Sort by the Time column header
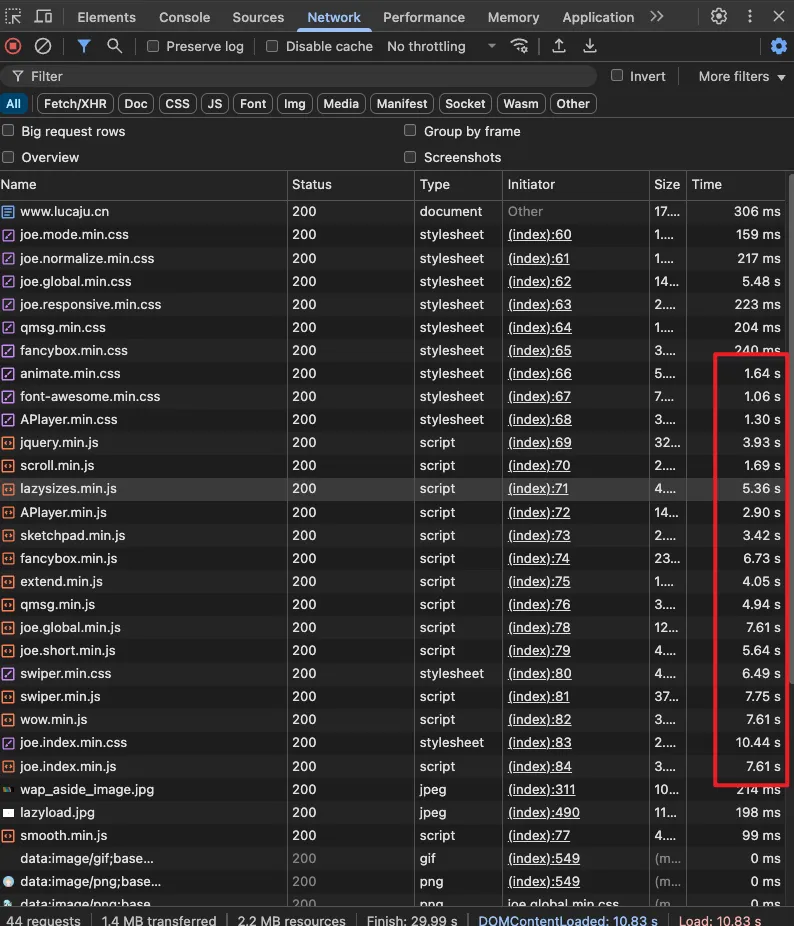Screen dimensions: 794x926 (x=736, y=185)
